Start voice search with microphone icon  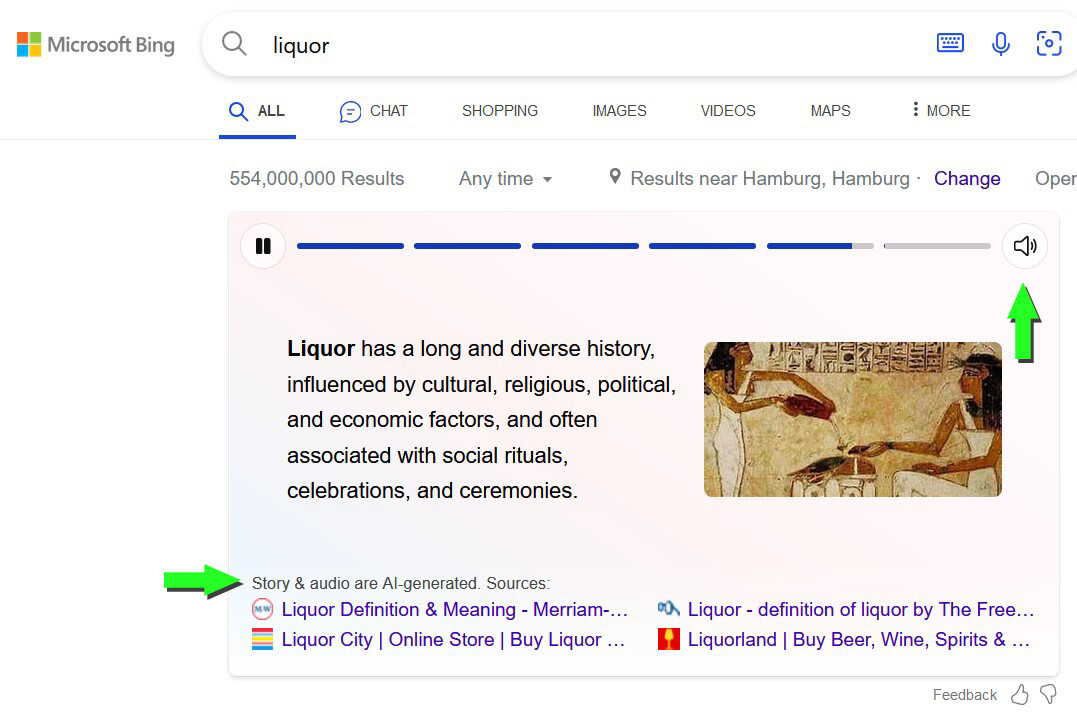(x=1001, y=44)
